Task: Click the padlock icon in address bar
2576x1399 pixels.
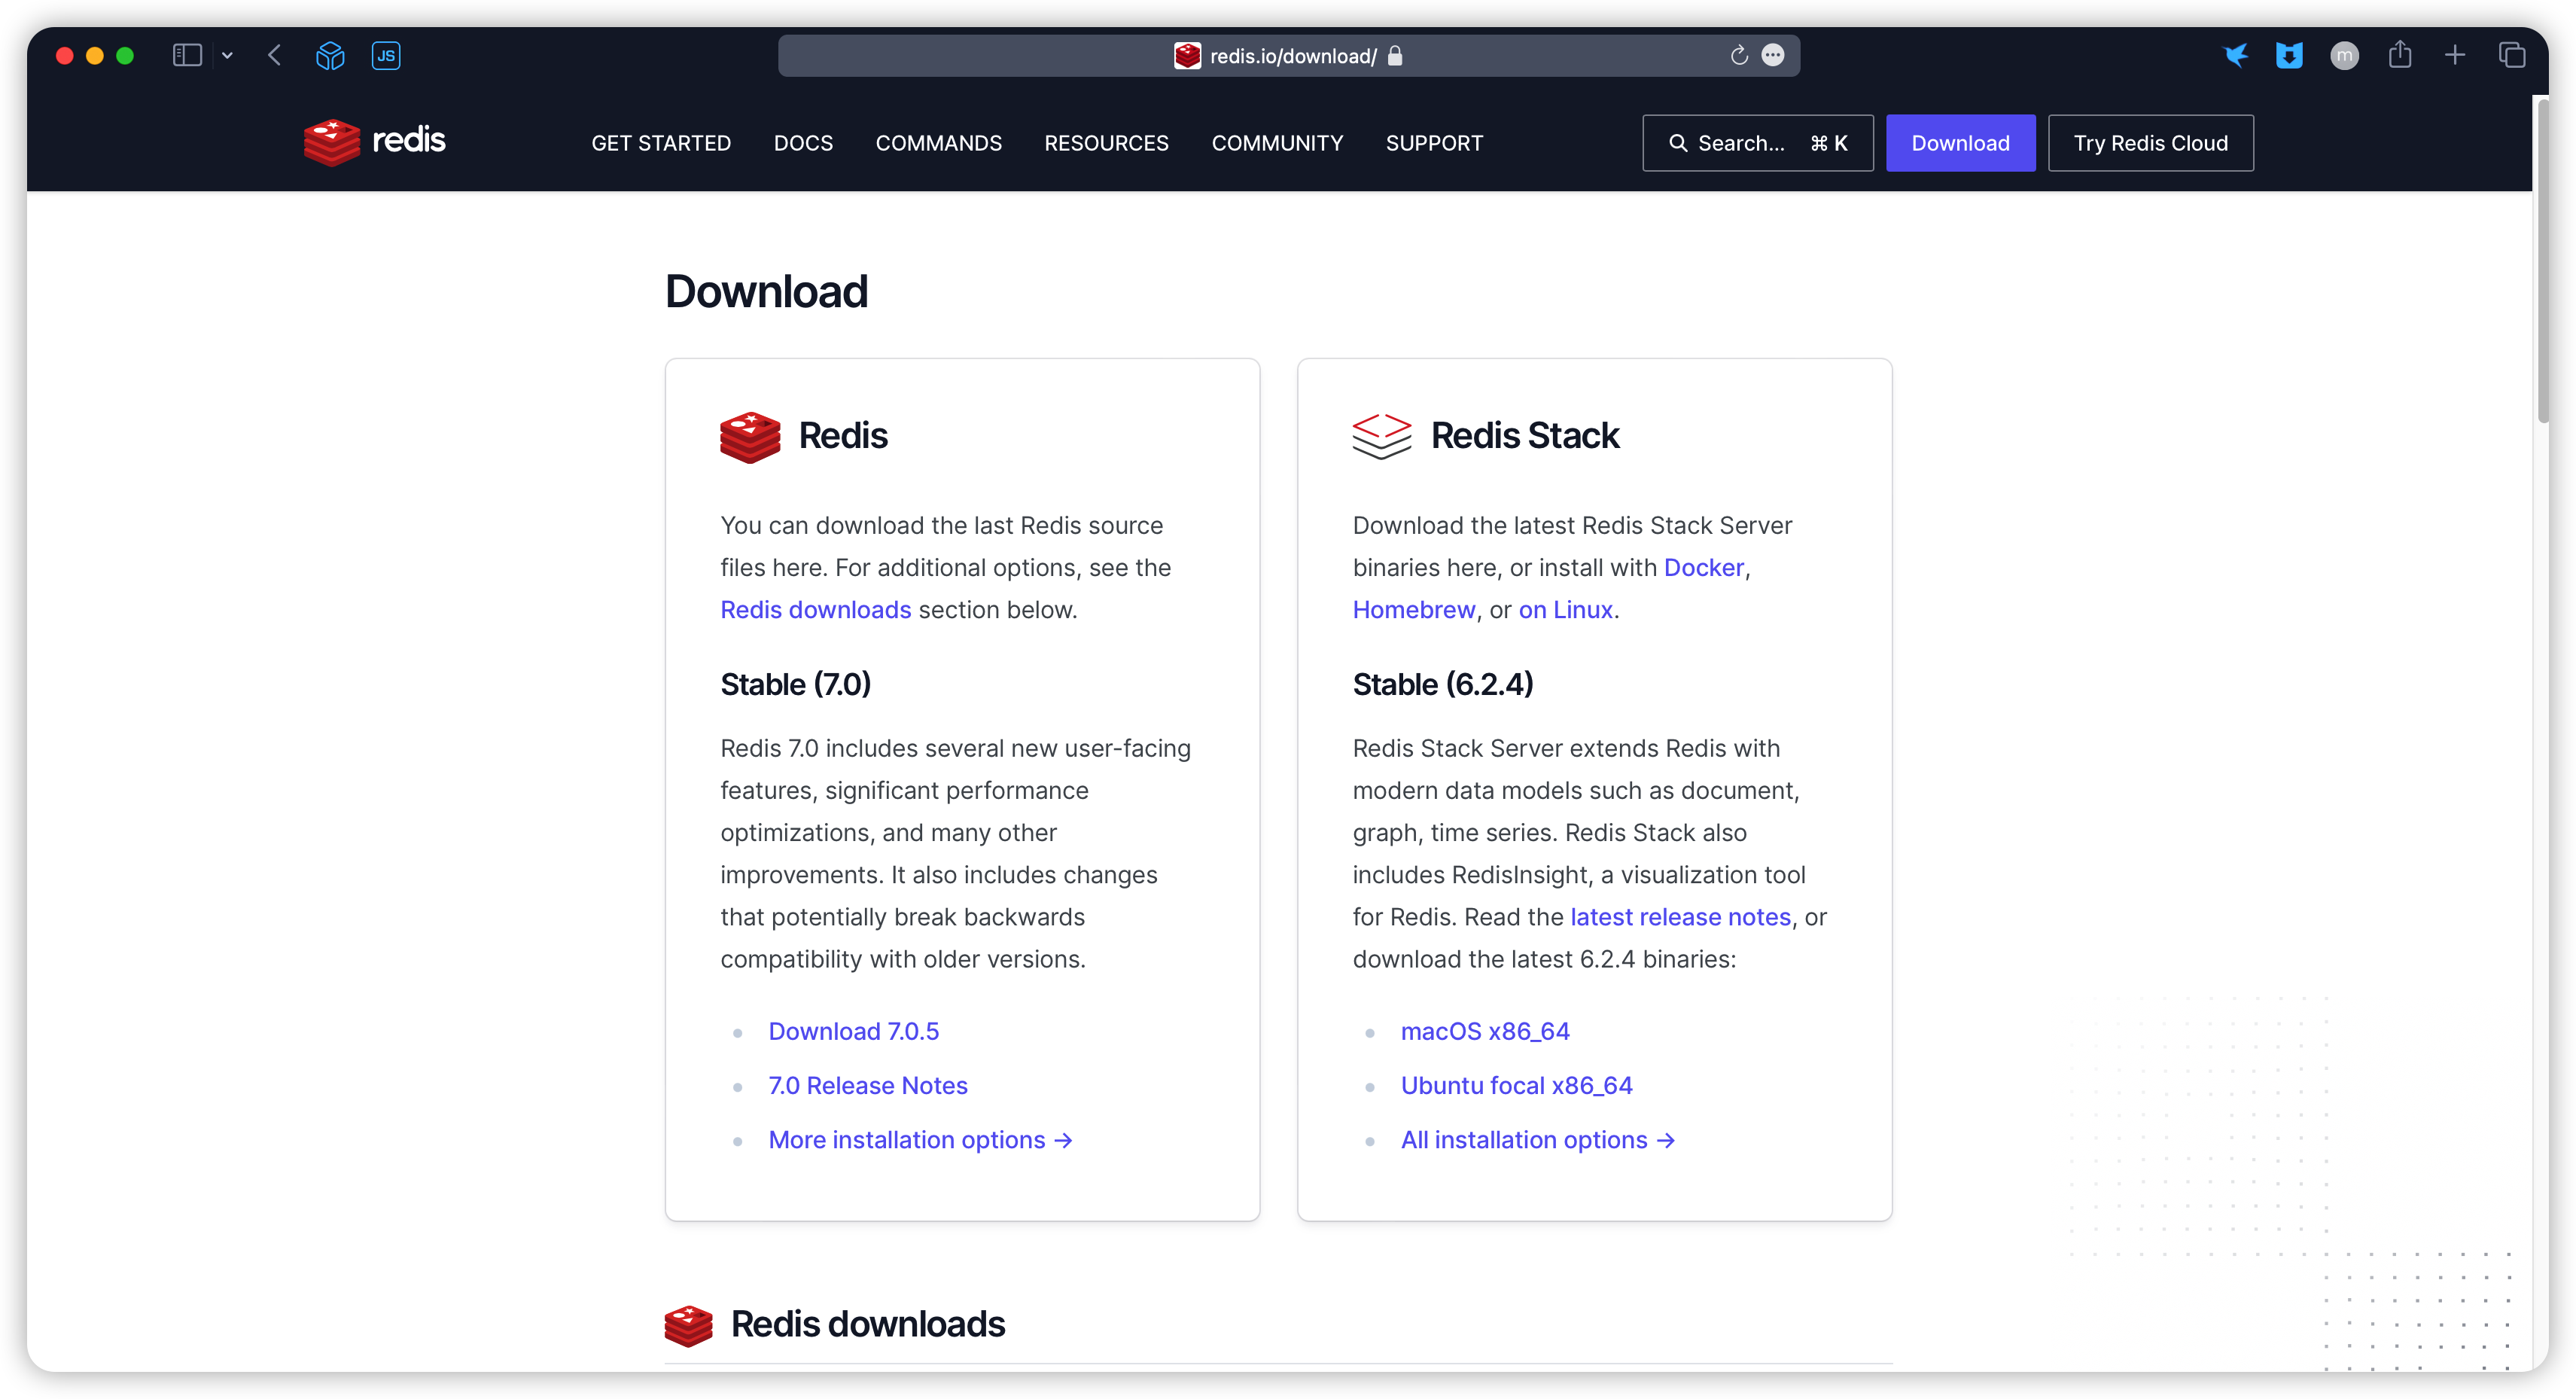Action: coord(1395,56)
